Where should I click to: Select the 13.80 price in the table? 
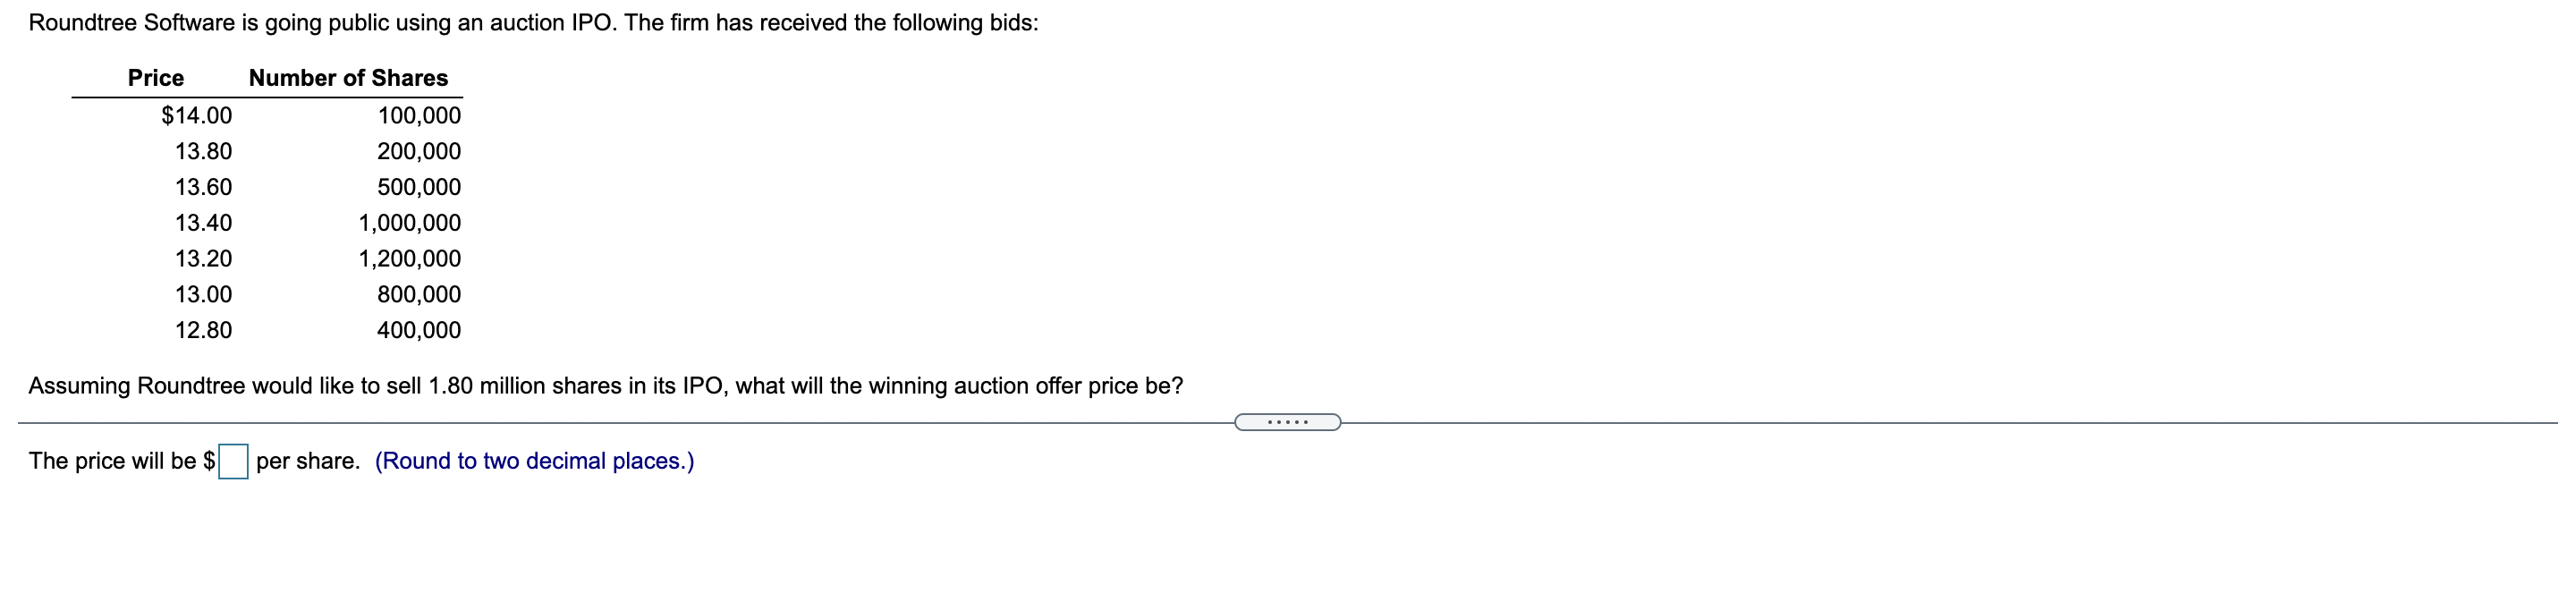pos(205,151)
